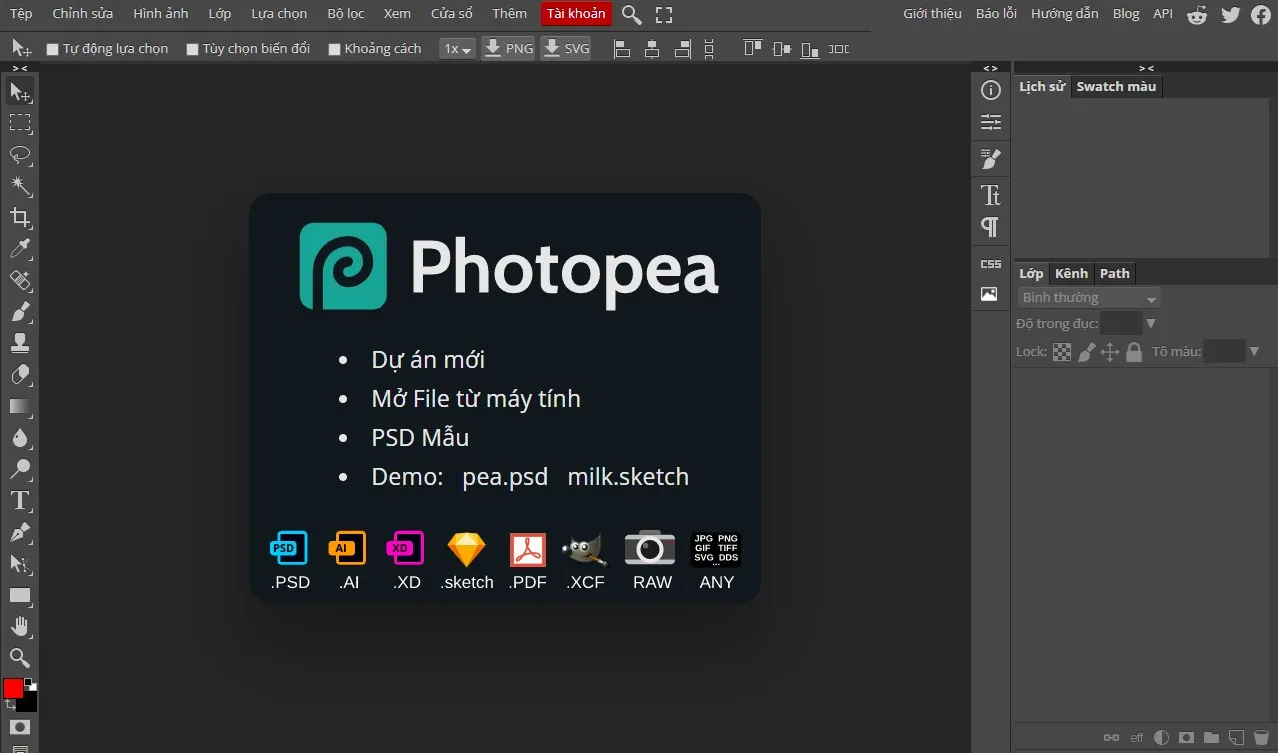
Task: Select the Clone Stamp tool
Action: [x=21, y=343]
